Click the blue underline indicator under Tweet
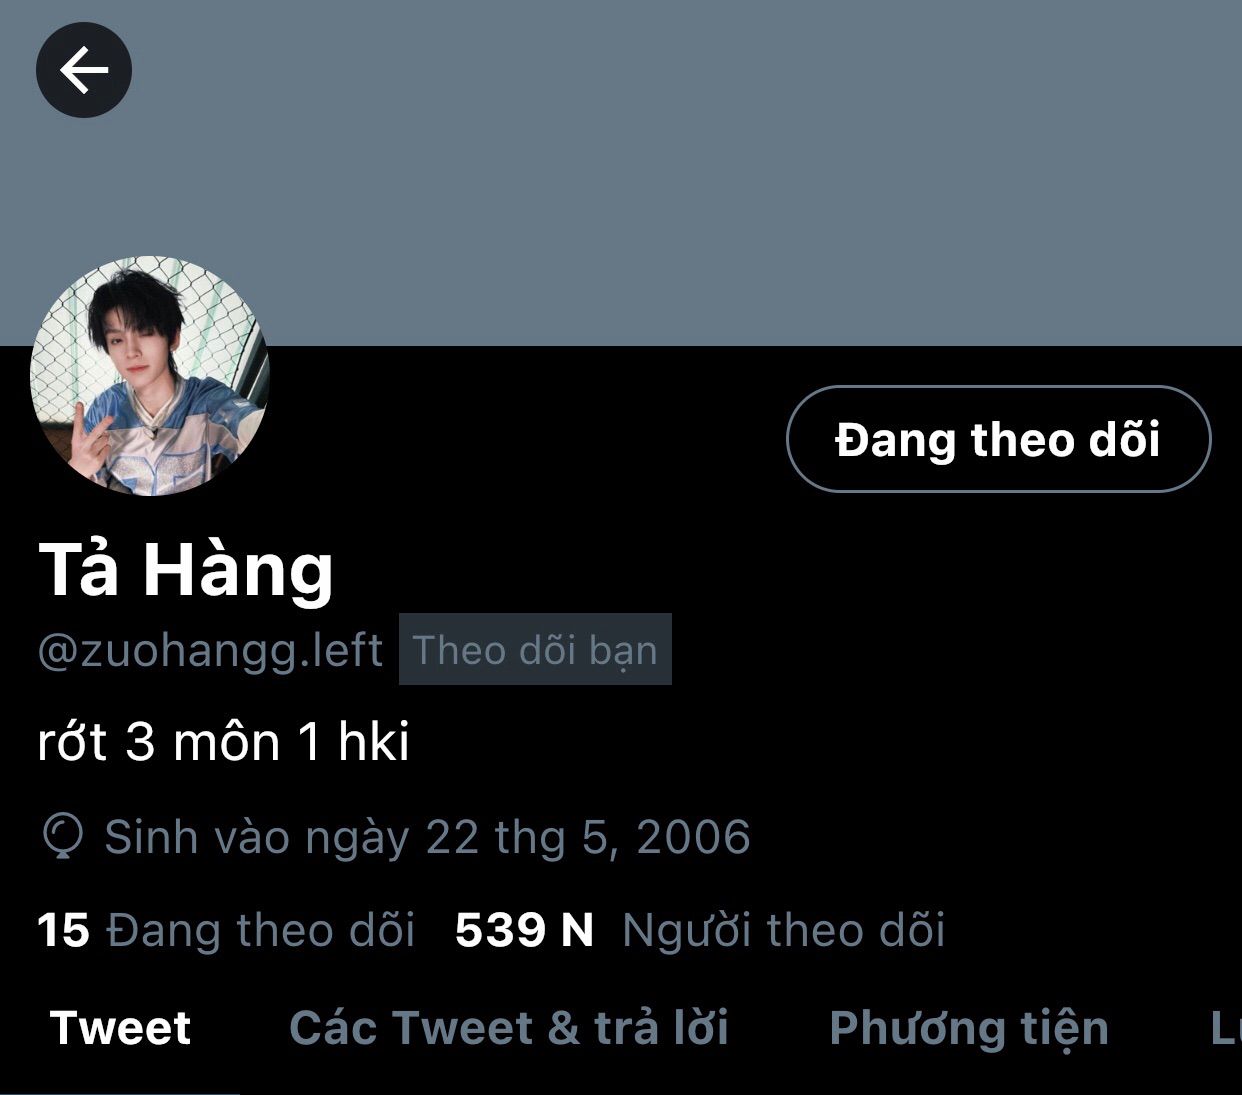The height and width of the screenshot is (1095, 1242). click(x=120, y=1092)
